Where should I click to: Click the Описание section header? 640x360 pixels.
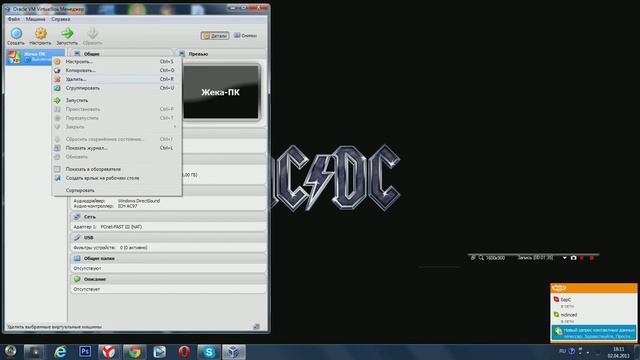coord(168,279)
